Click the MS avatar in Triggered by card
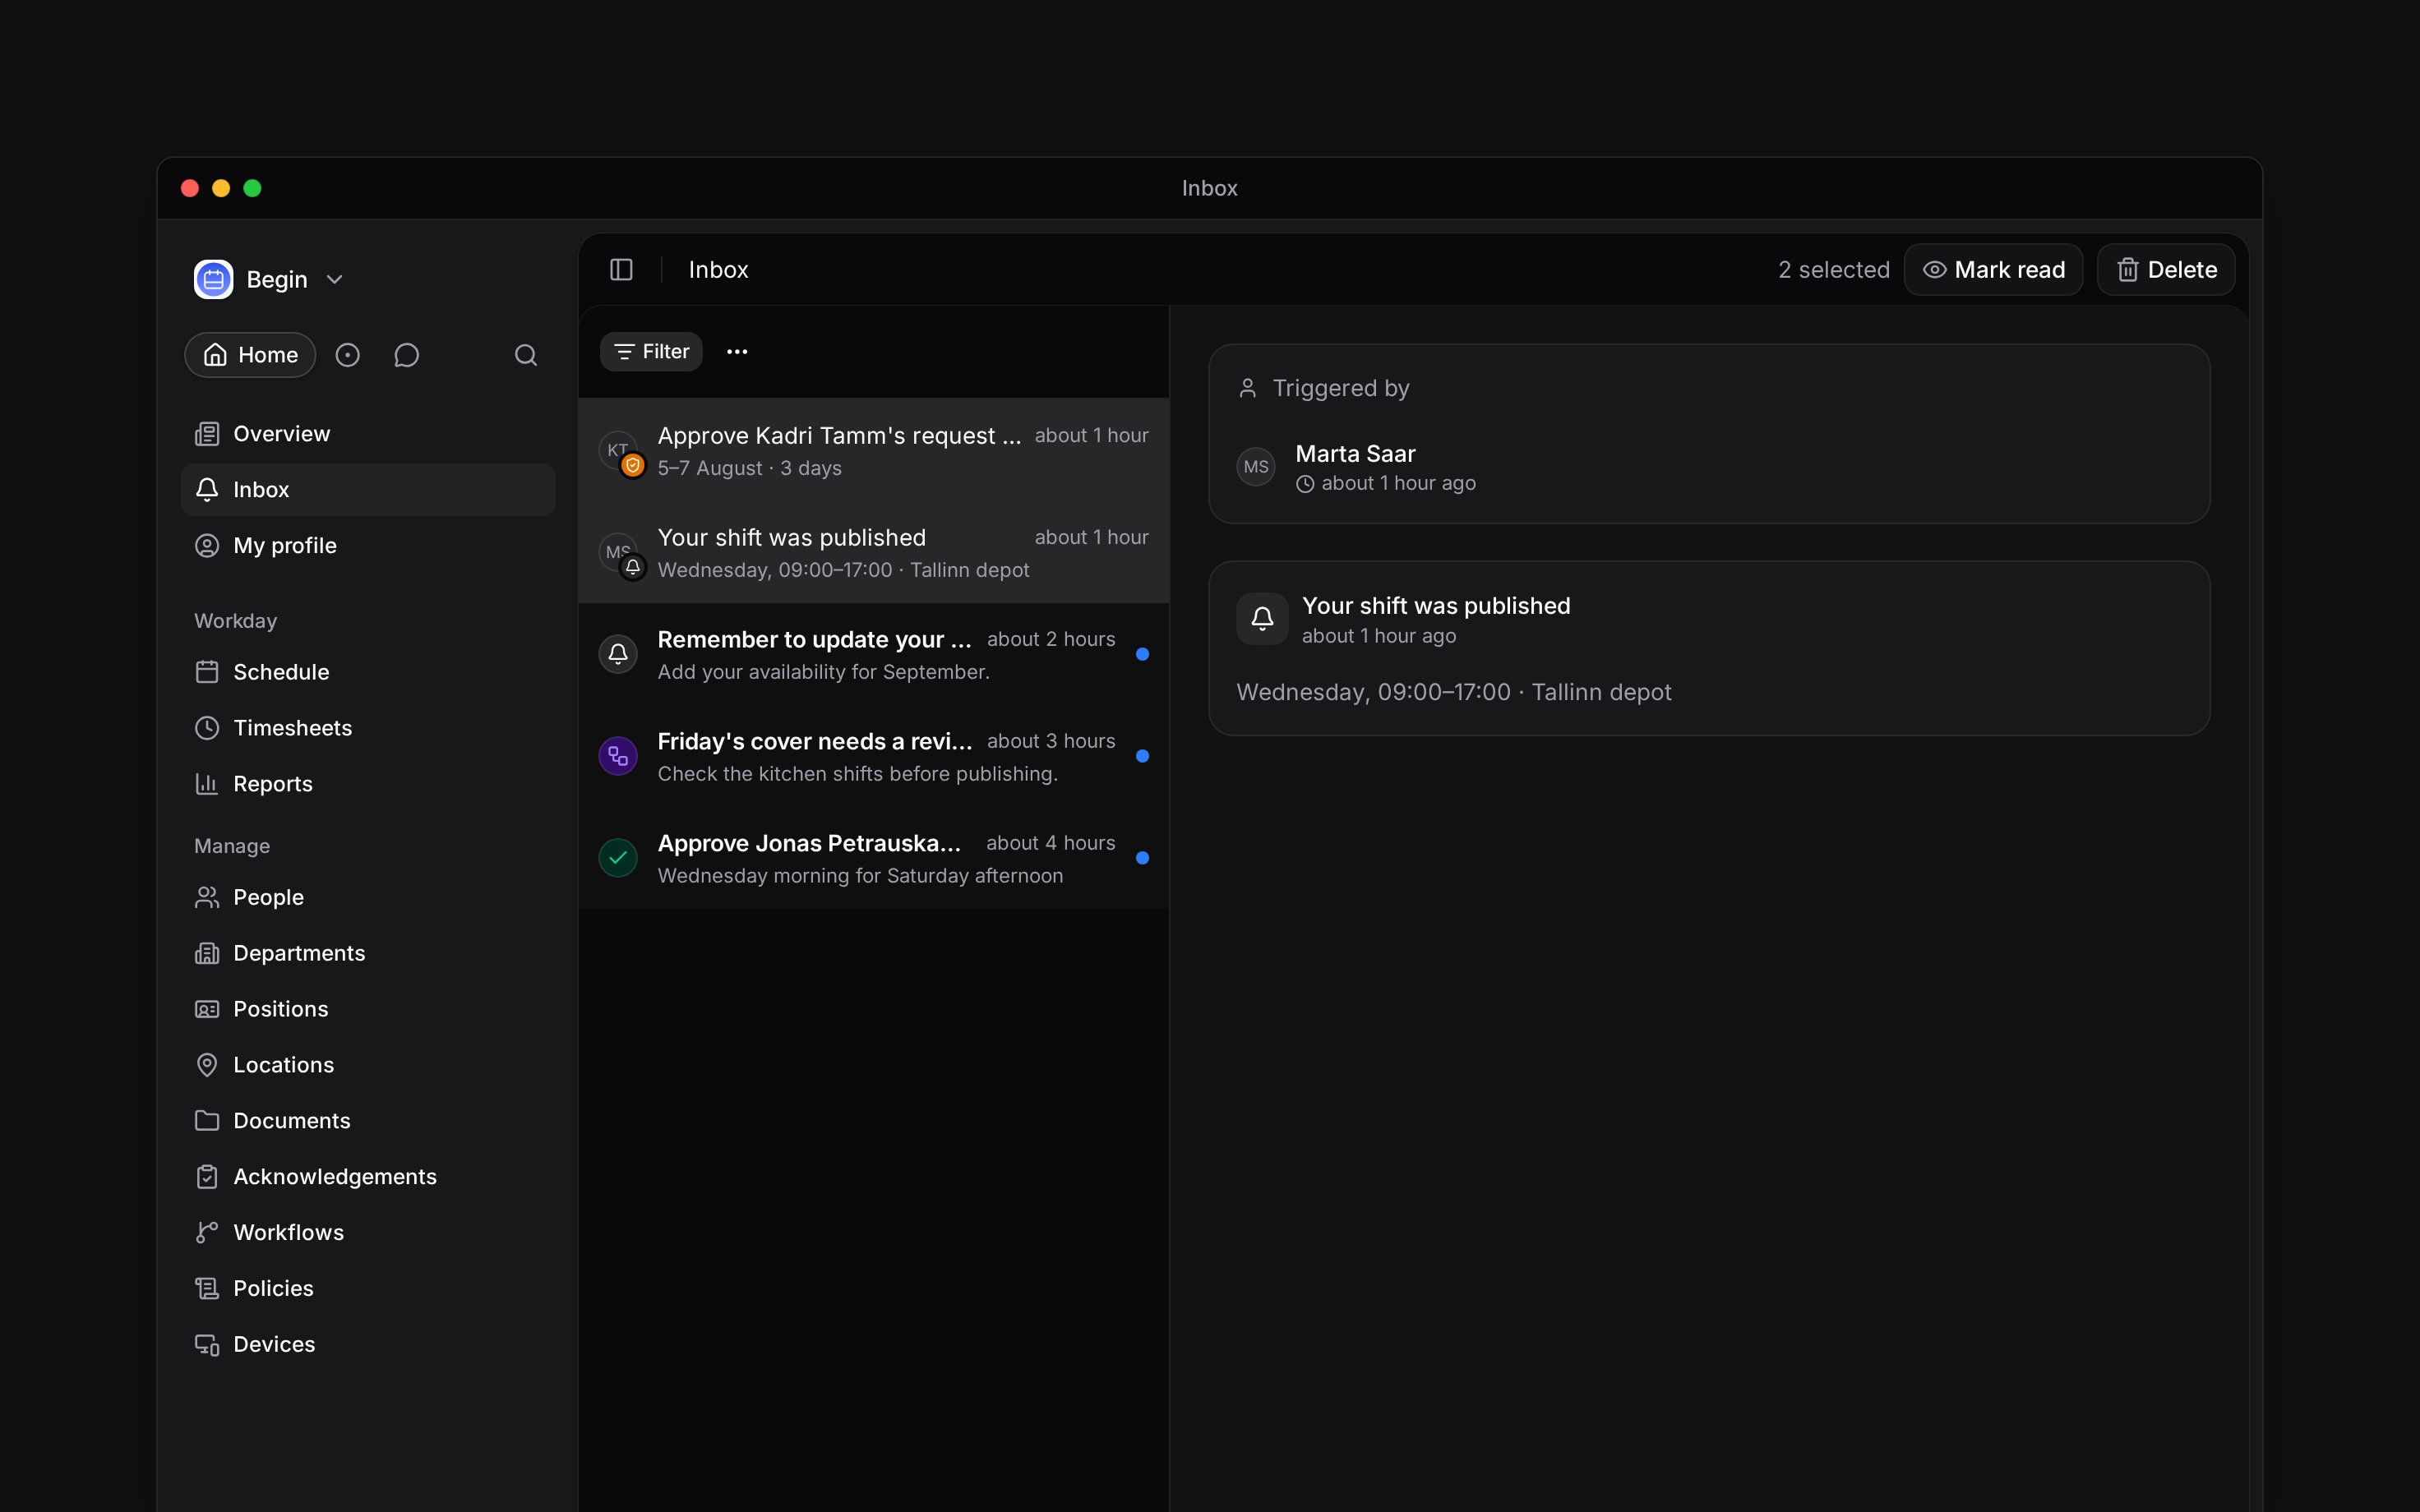2420x1512 pixels. tap(1256, 467)
